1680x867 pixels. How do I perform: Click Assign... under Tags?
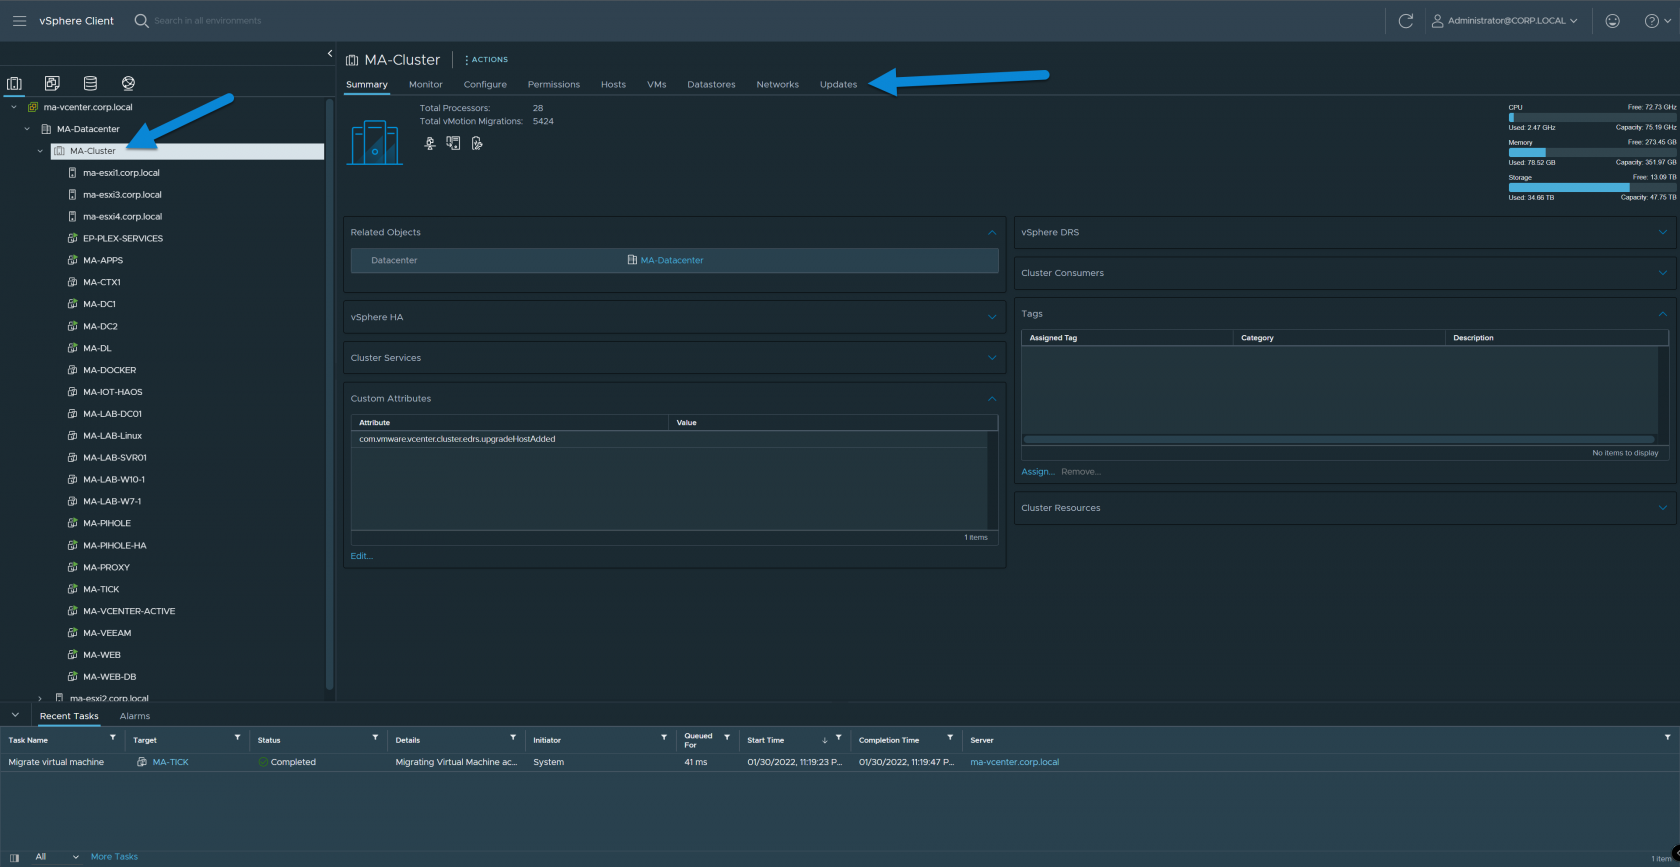pyautogui.click(x=1037, y=472)
